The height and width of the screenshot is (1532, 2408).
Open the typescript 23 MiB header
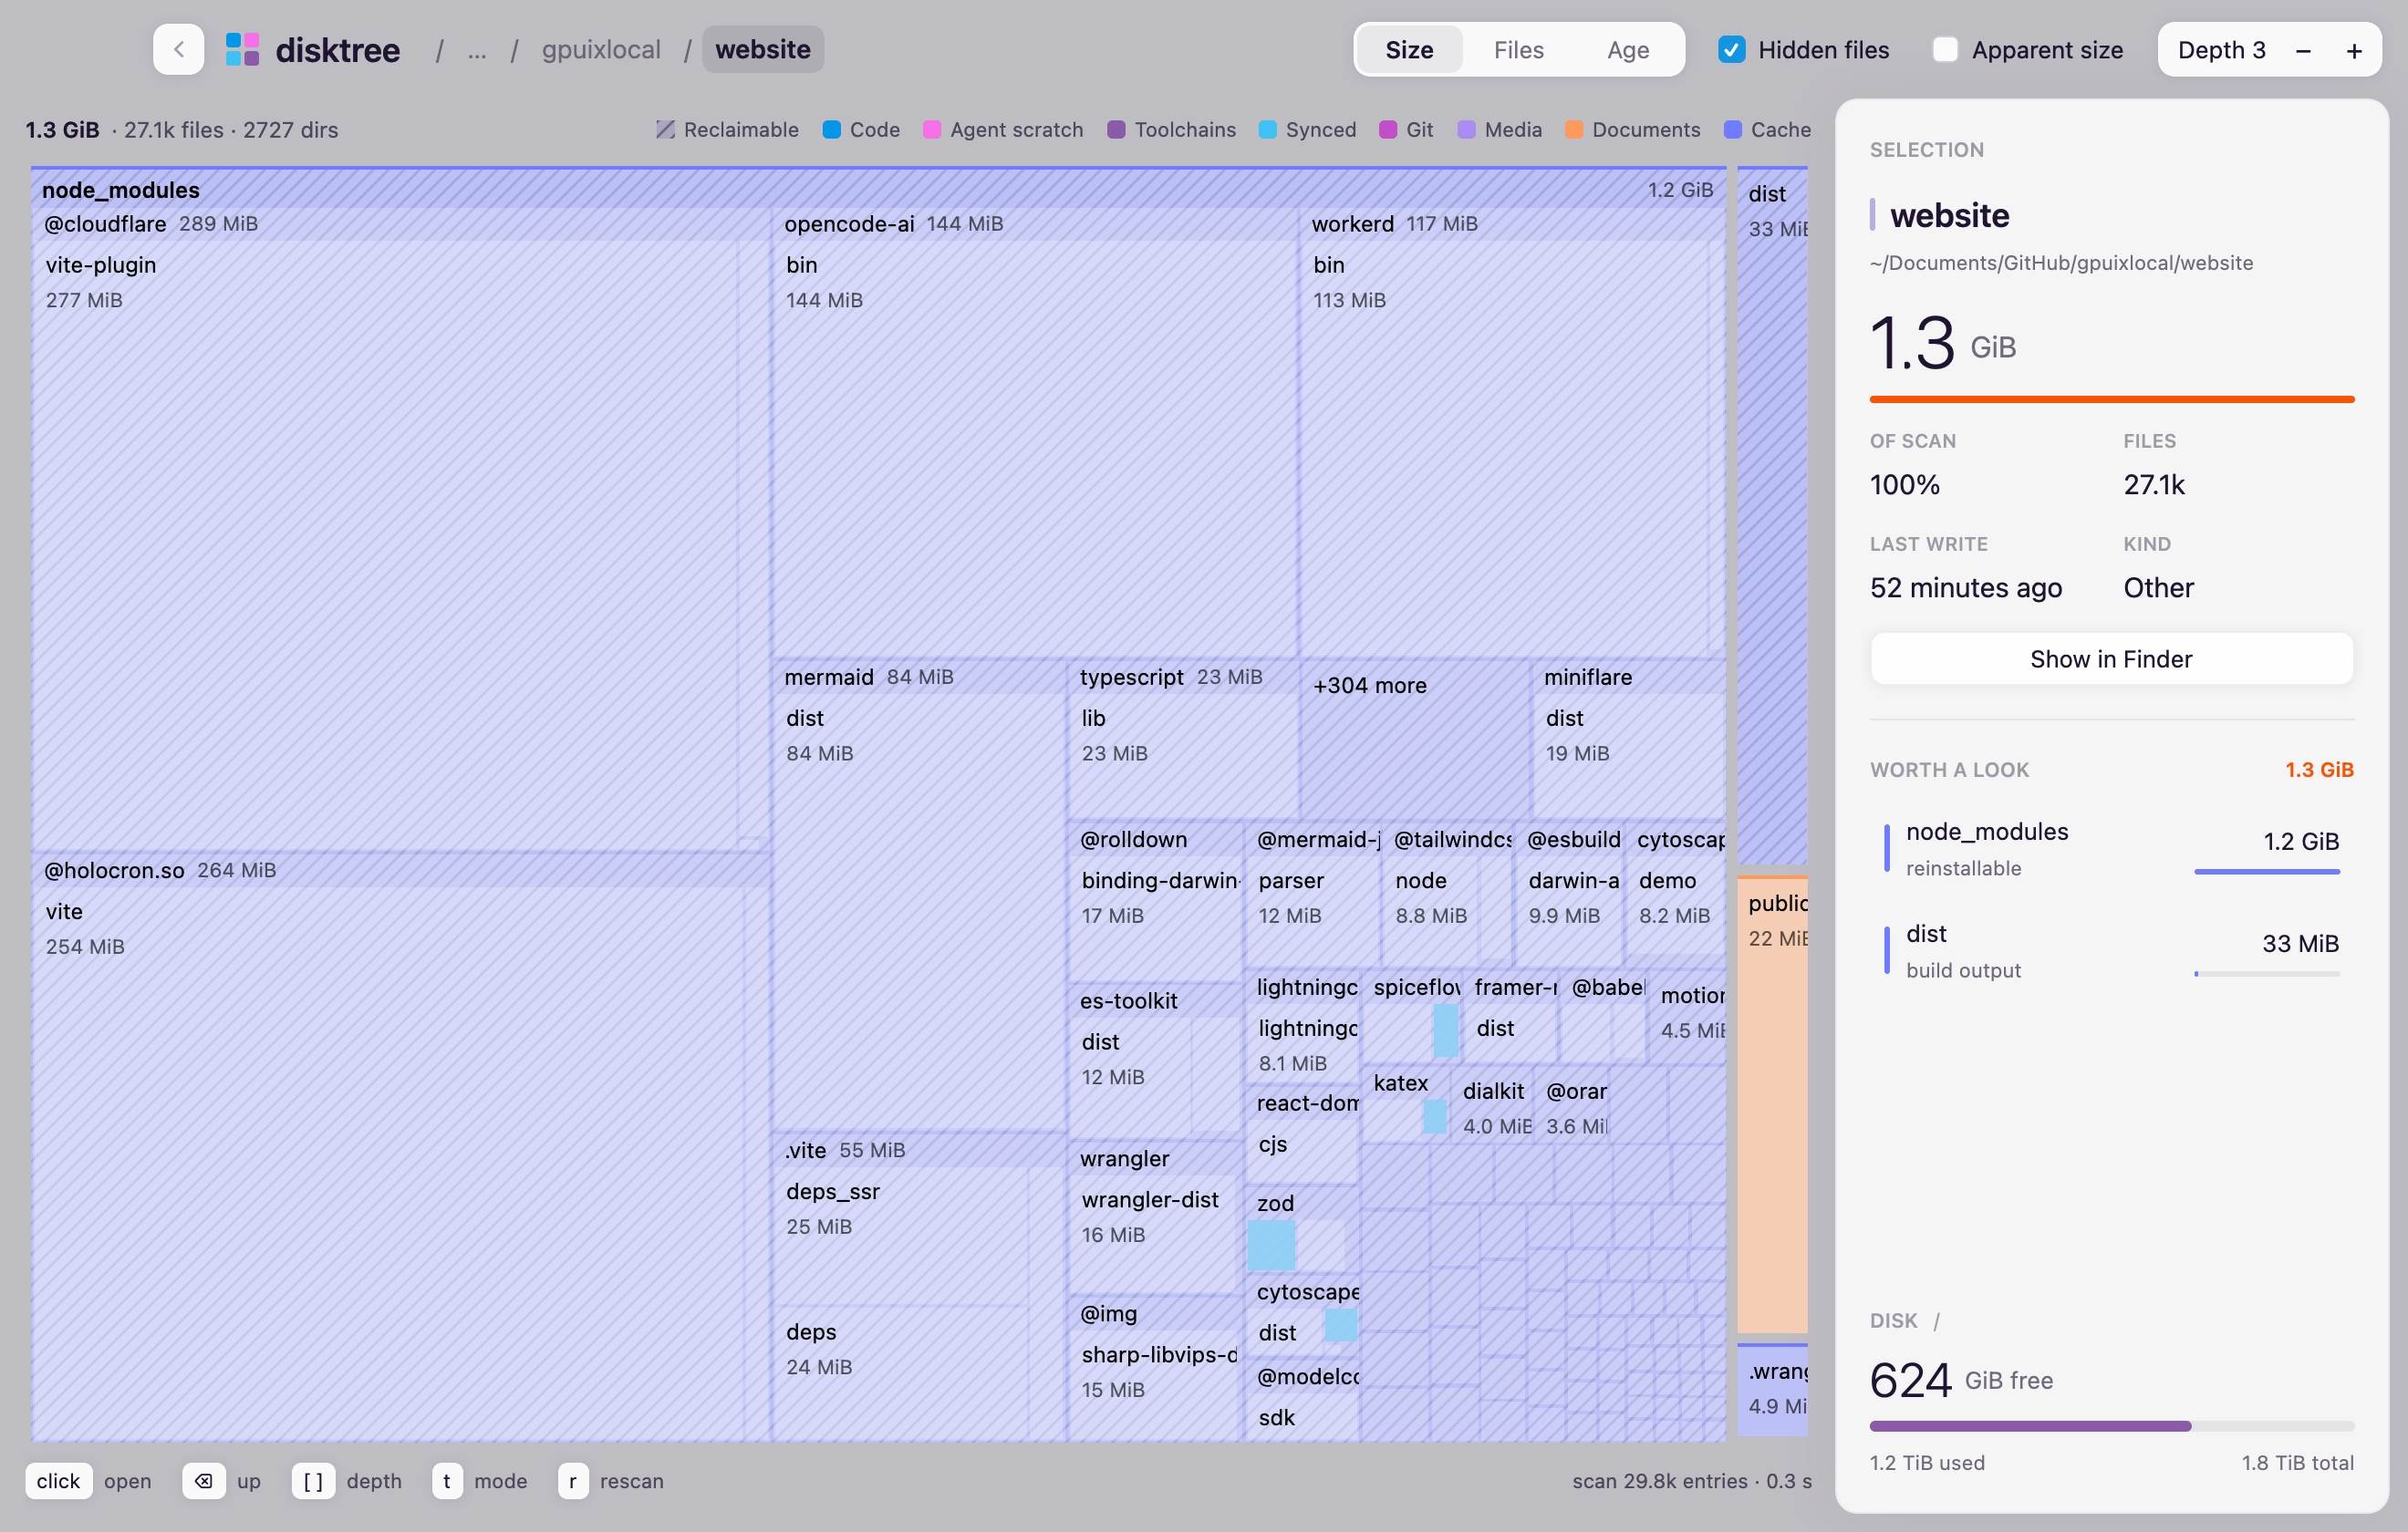click(x=1182, y=676)
